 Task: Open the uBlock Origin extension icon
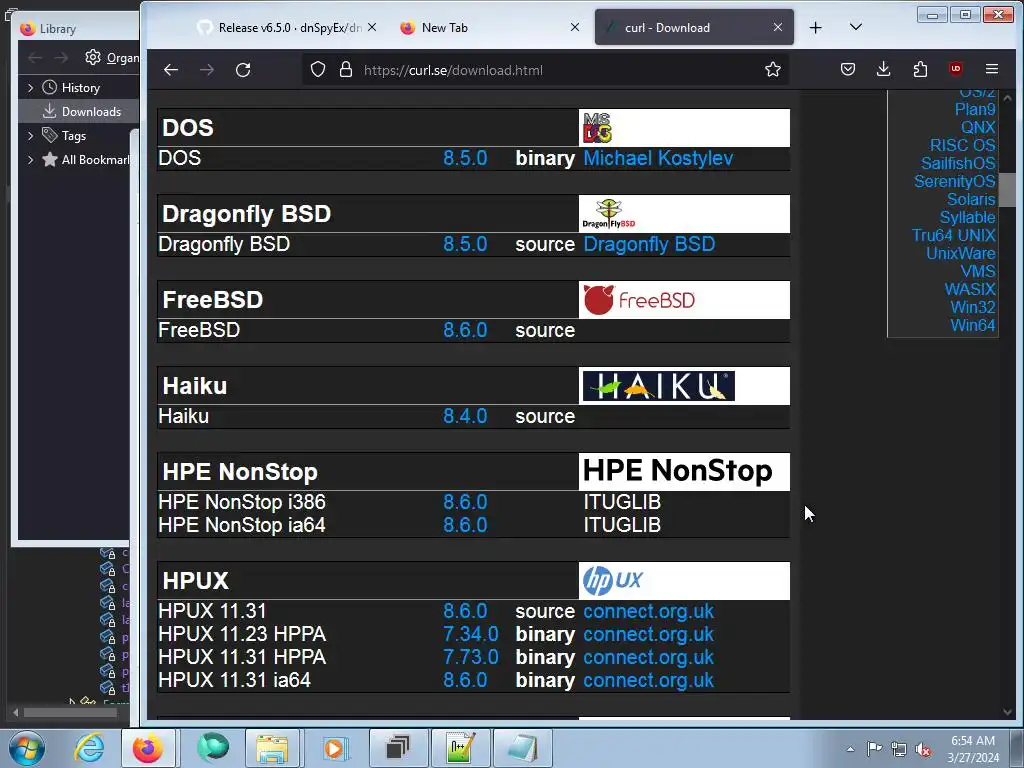(x=956, y=69)
